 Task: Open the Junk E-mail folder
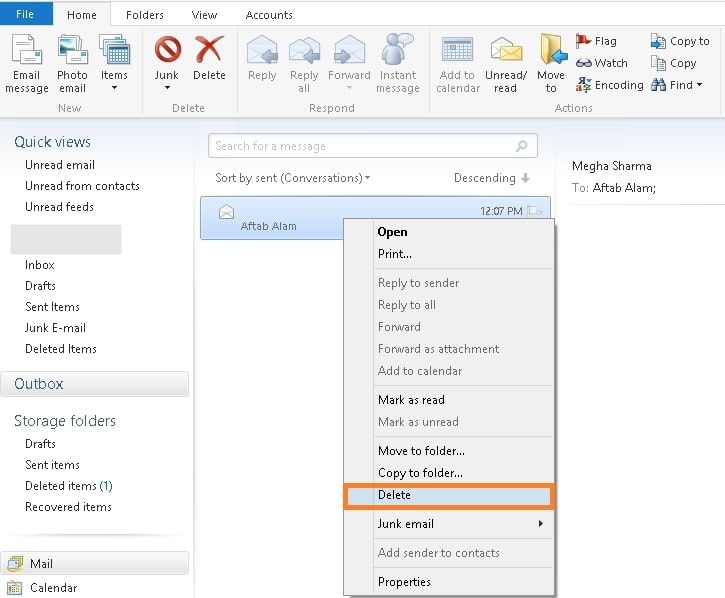pos(55,327)
